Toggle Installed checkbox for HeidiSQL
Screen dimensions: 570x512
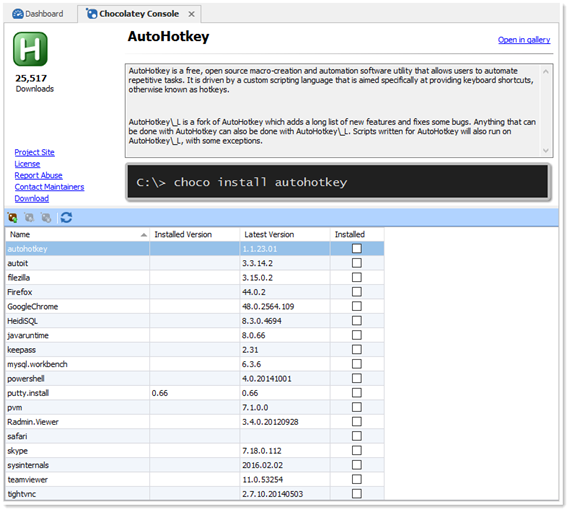[357, 321]
